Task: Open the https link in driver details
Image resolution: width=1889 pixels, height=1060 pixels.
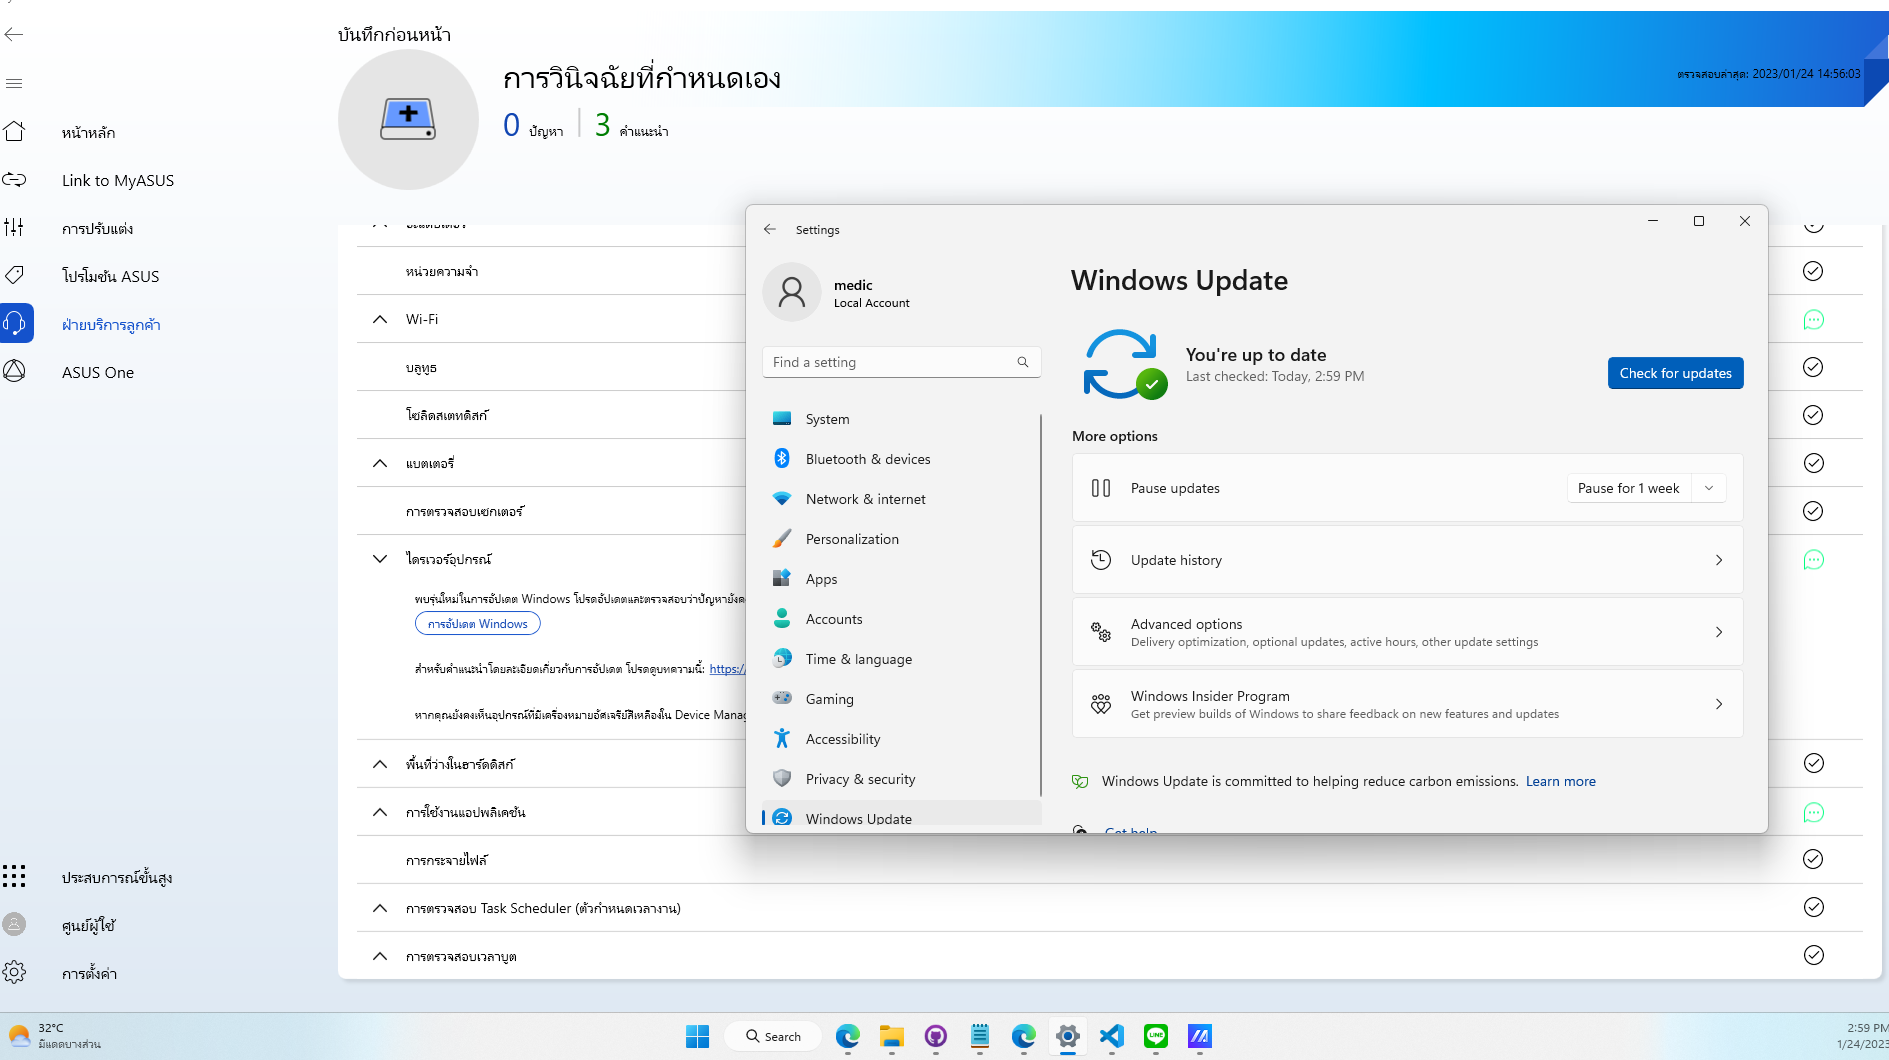Action: (727, 669)
